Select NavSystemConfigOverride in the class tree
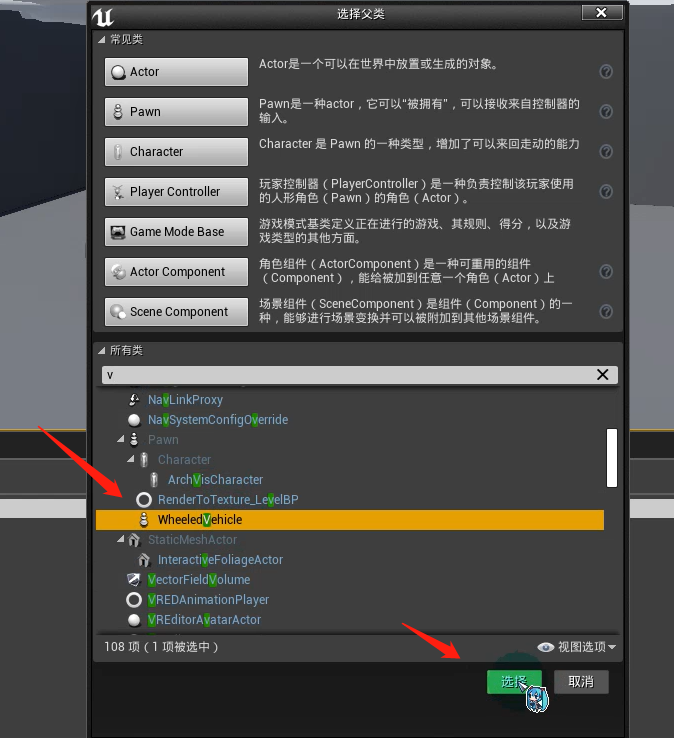The height and width of the screenshot is (738, 674). [x=218, y=419]
